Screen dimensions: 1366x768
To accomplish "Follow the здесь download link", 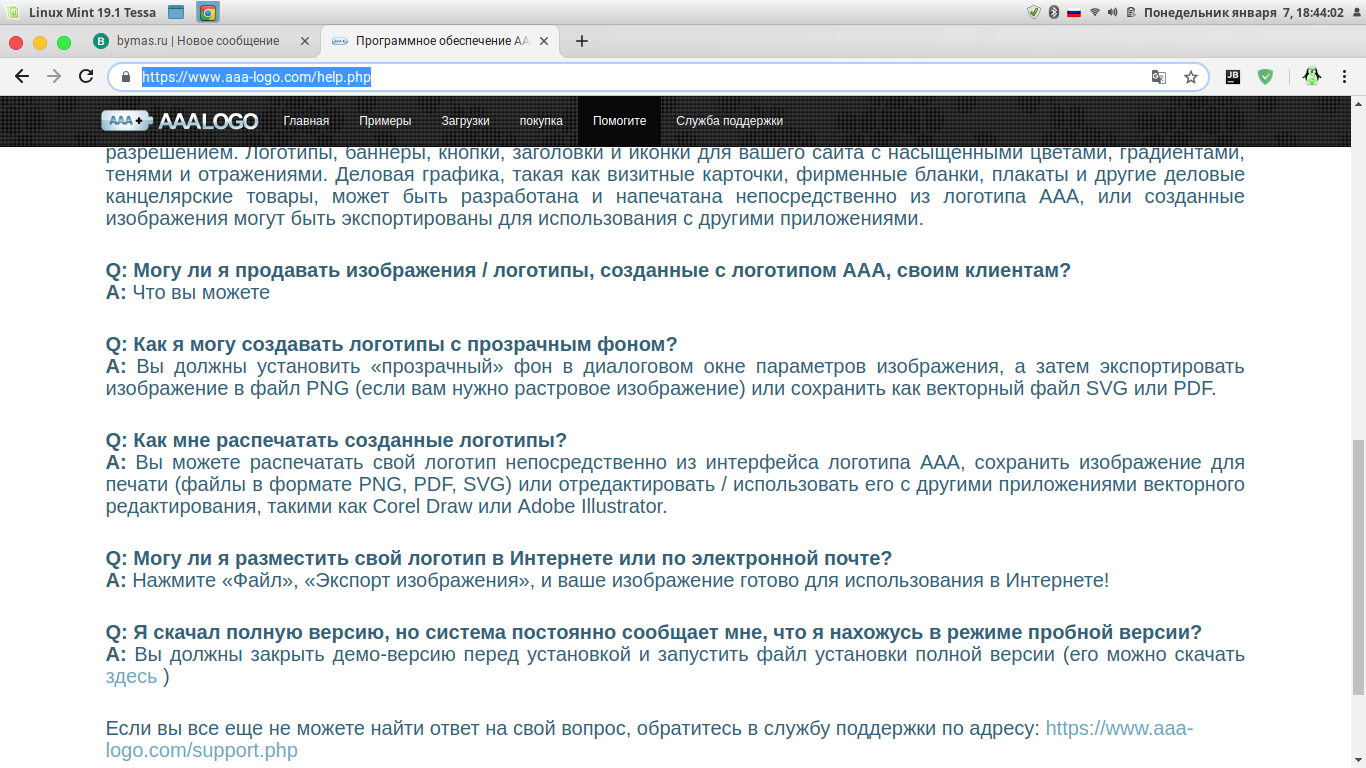I will (x=131, y=677).
